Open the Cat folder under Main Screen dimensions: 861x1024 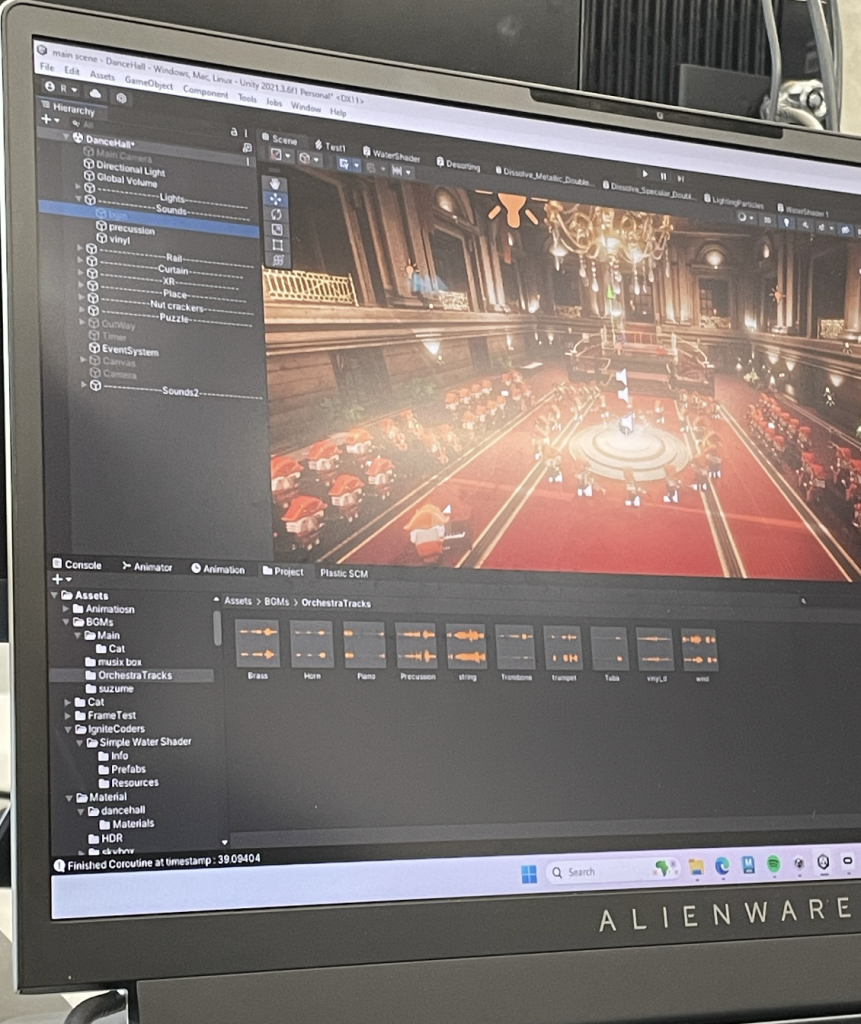[110, 648]
